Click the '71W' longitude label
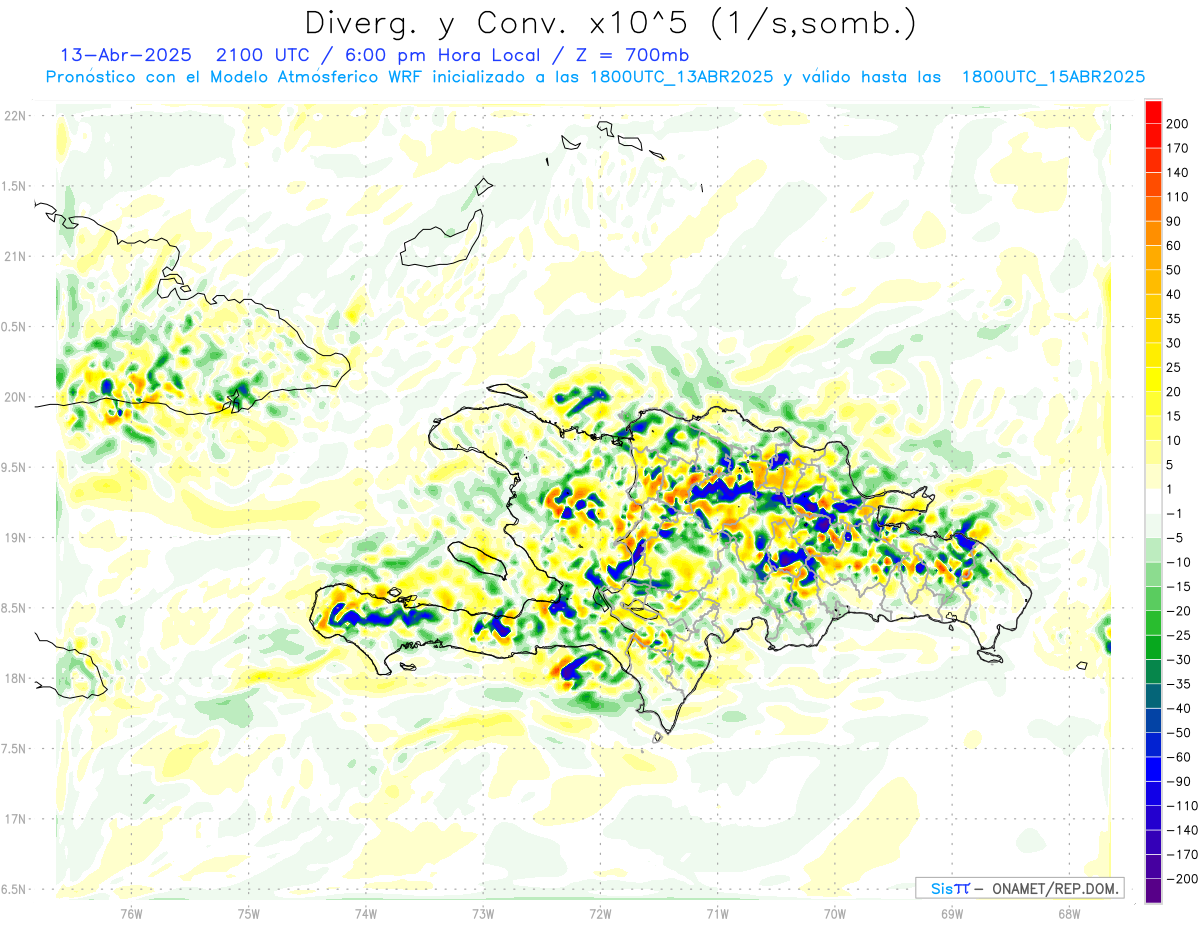Image resolution: width=1200 pixels, height=927 pixels. 717,912
